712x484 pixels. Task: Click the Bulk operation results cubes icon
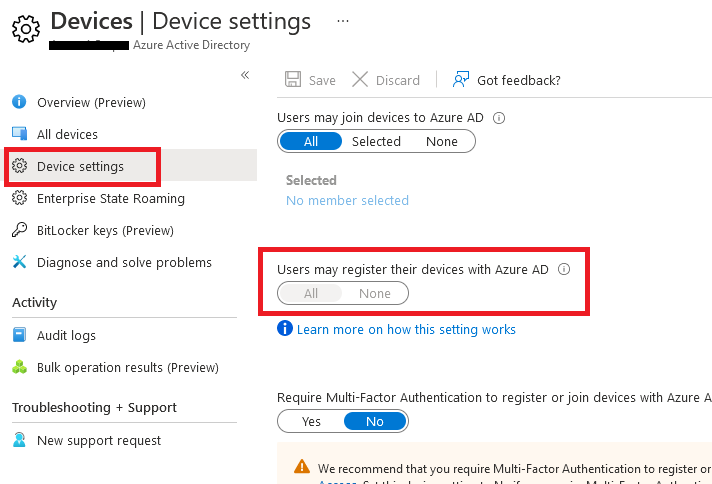click(19, 367)
